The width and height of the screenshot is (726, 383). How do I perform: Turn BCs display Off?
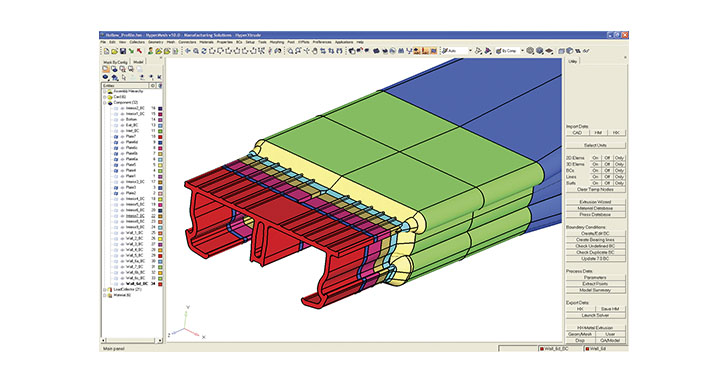607,170
